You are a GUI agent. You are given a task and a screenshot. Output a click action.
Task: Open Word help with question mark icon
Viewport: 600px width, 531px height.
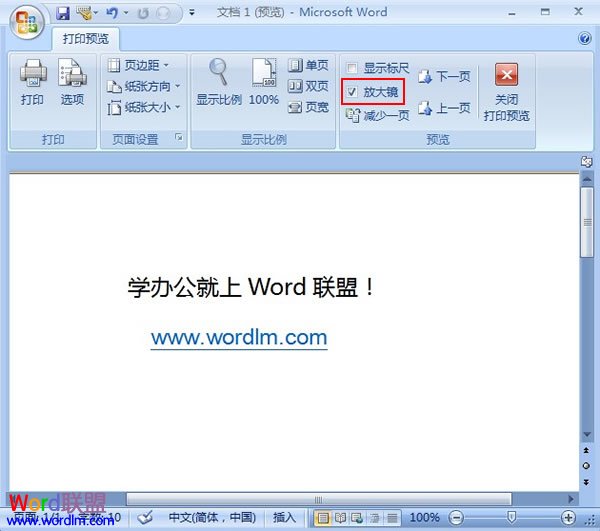click(584, 38)
